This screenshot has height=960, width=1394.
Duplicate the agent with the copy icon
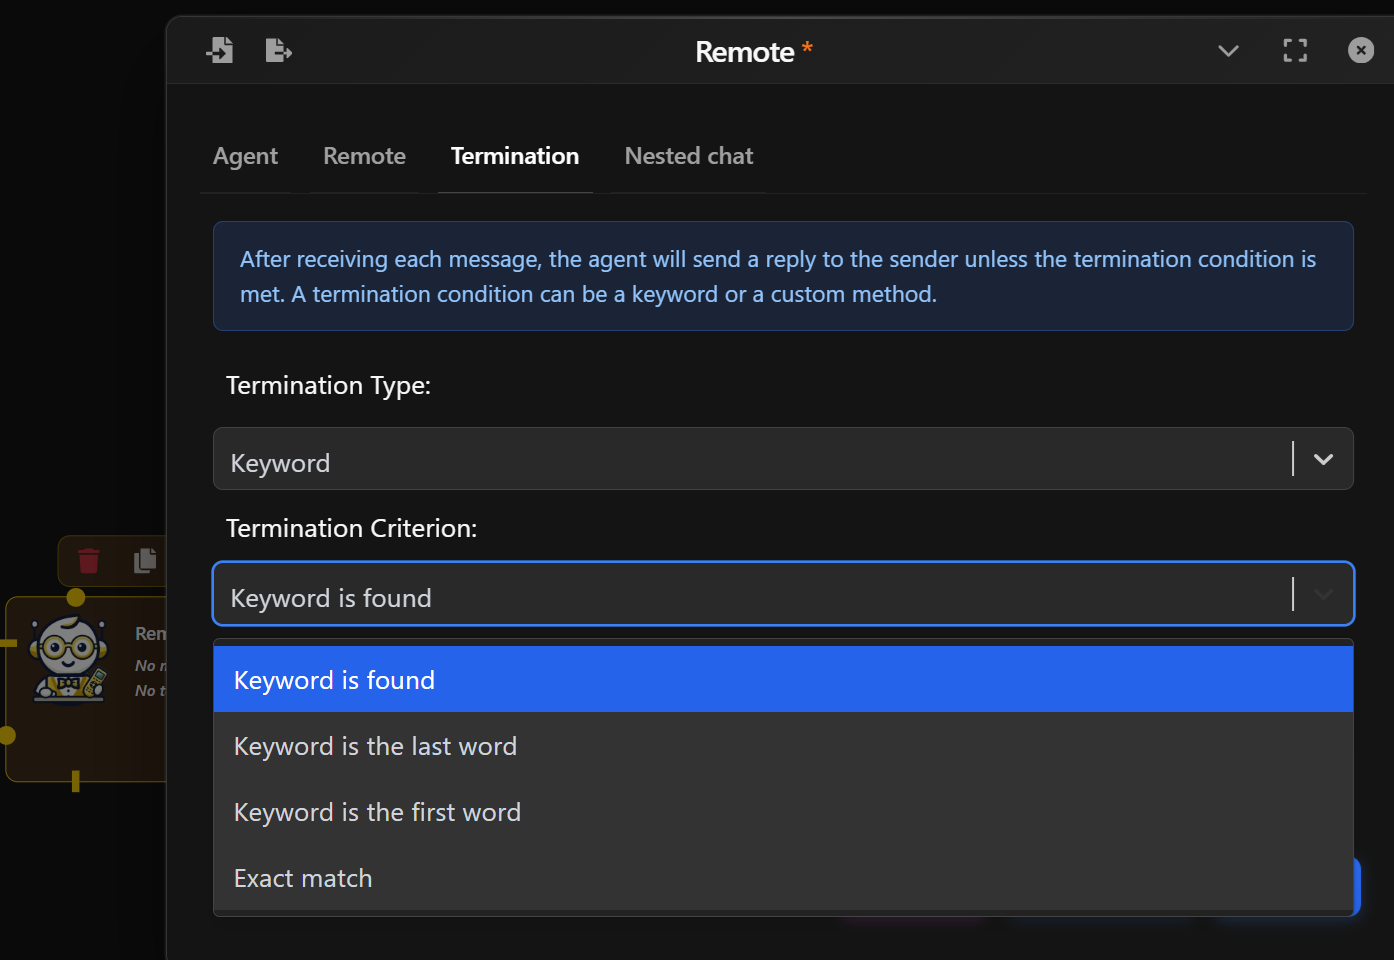[x=144, y=561]
